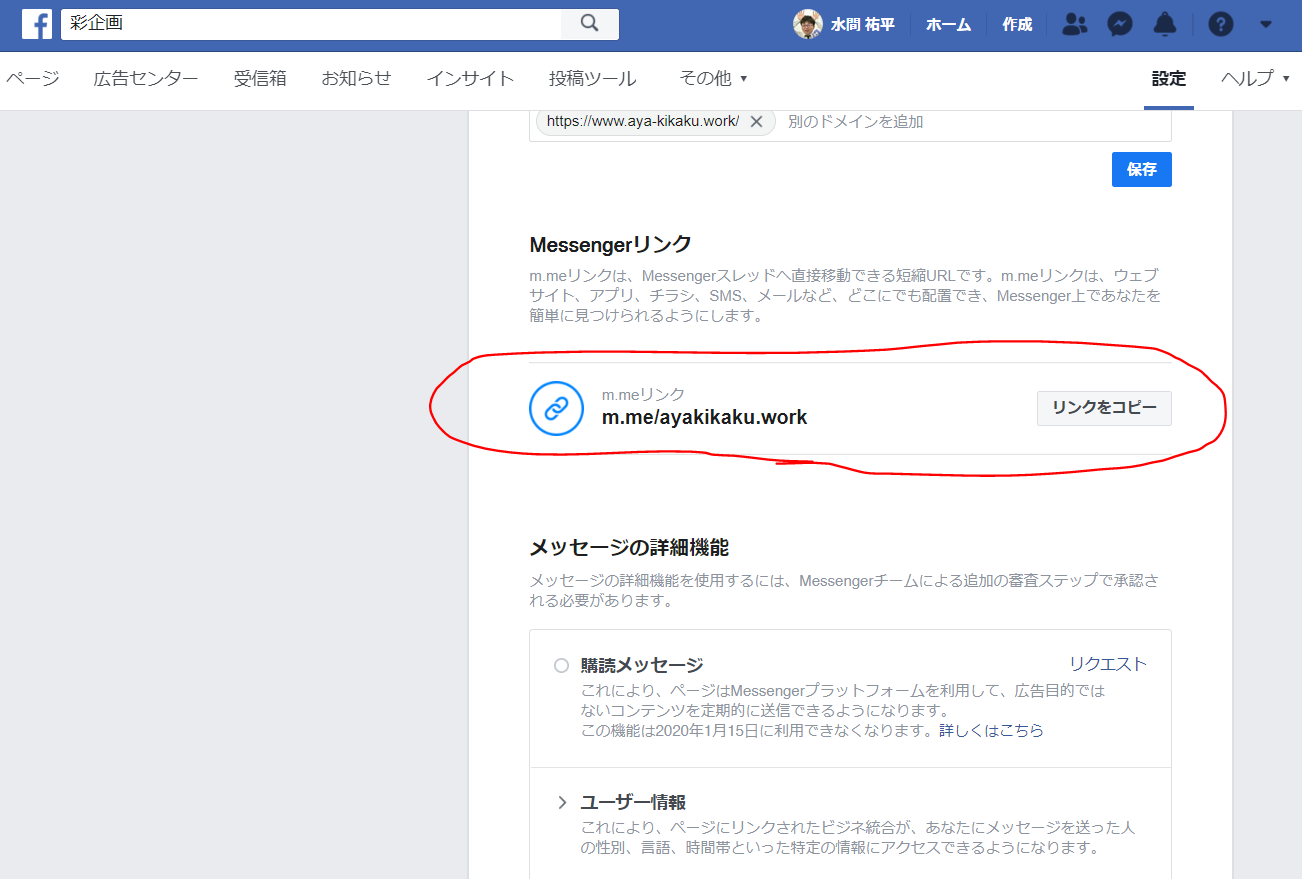The image size is (1302, 879).
Task: Click the リンクをコピー button
Action: tap(1104, 408)
